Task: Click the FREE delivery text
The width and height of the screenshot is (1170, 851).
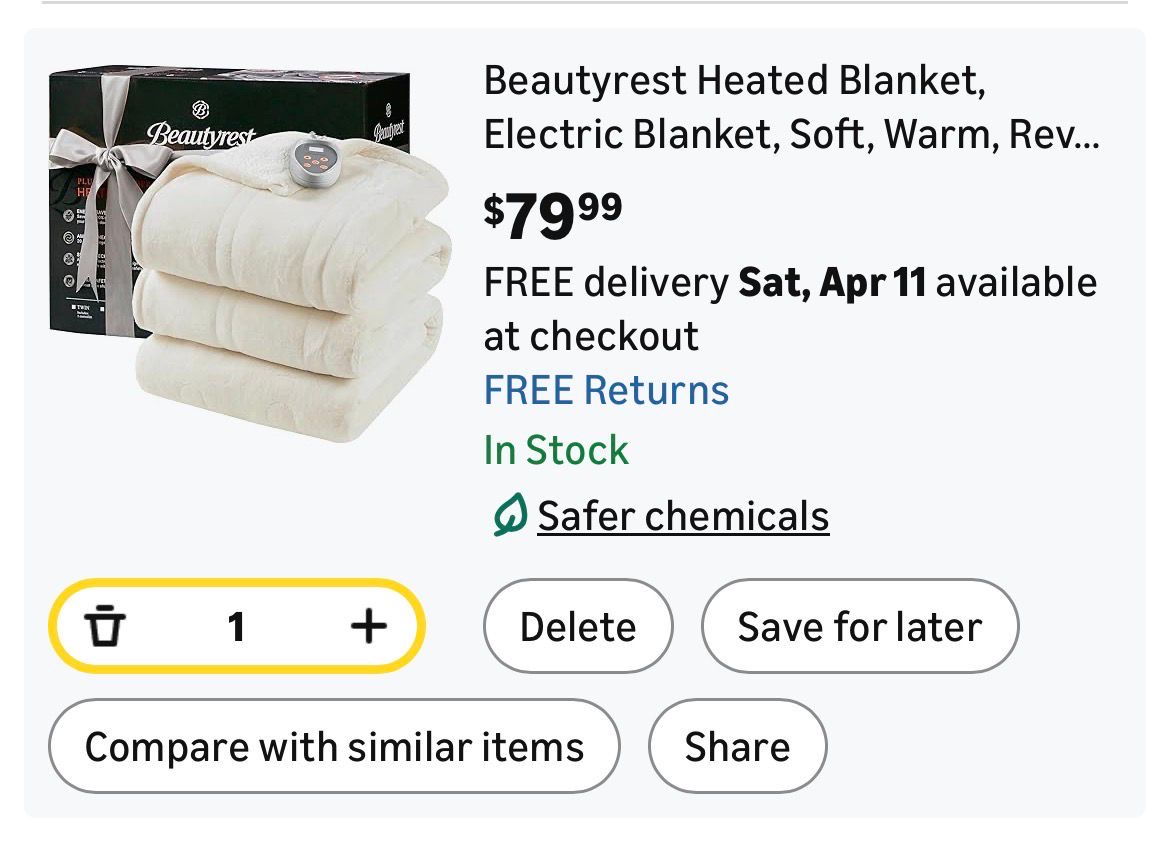Action: pos(606,283)
